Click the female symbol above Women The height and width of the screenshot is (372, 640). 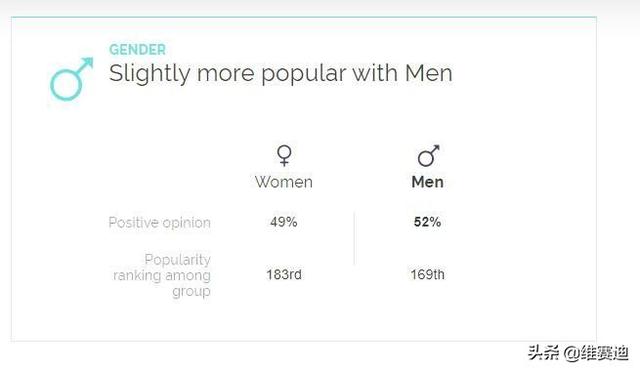pos(284,156)
